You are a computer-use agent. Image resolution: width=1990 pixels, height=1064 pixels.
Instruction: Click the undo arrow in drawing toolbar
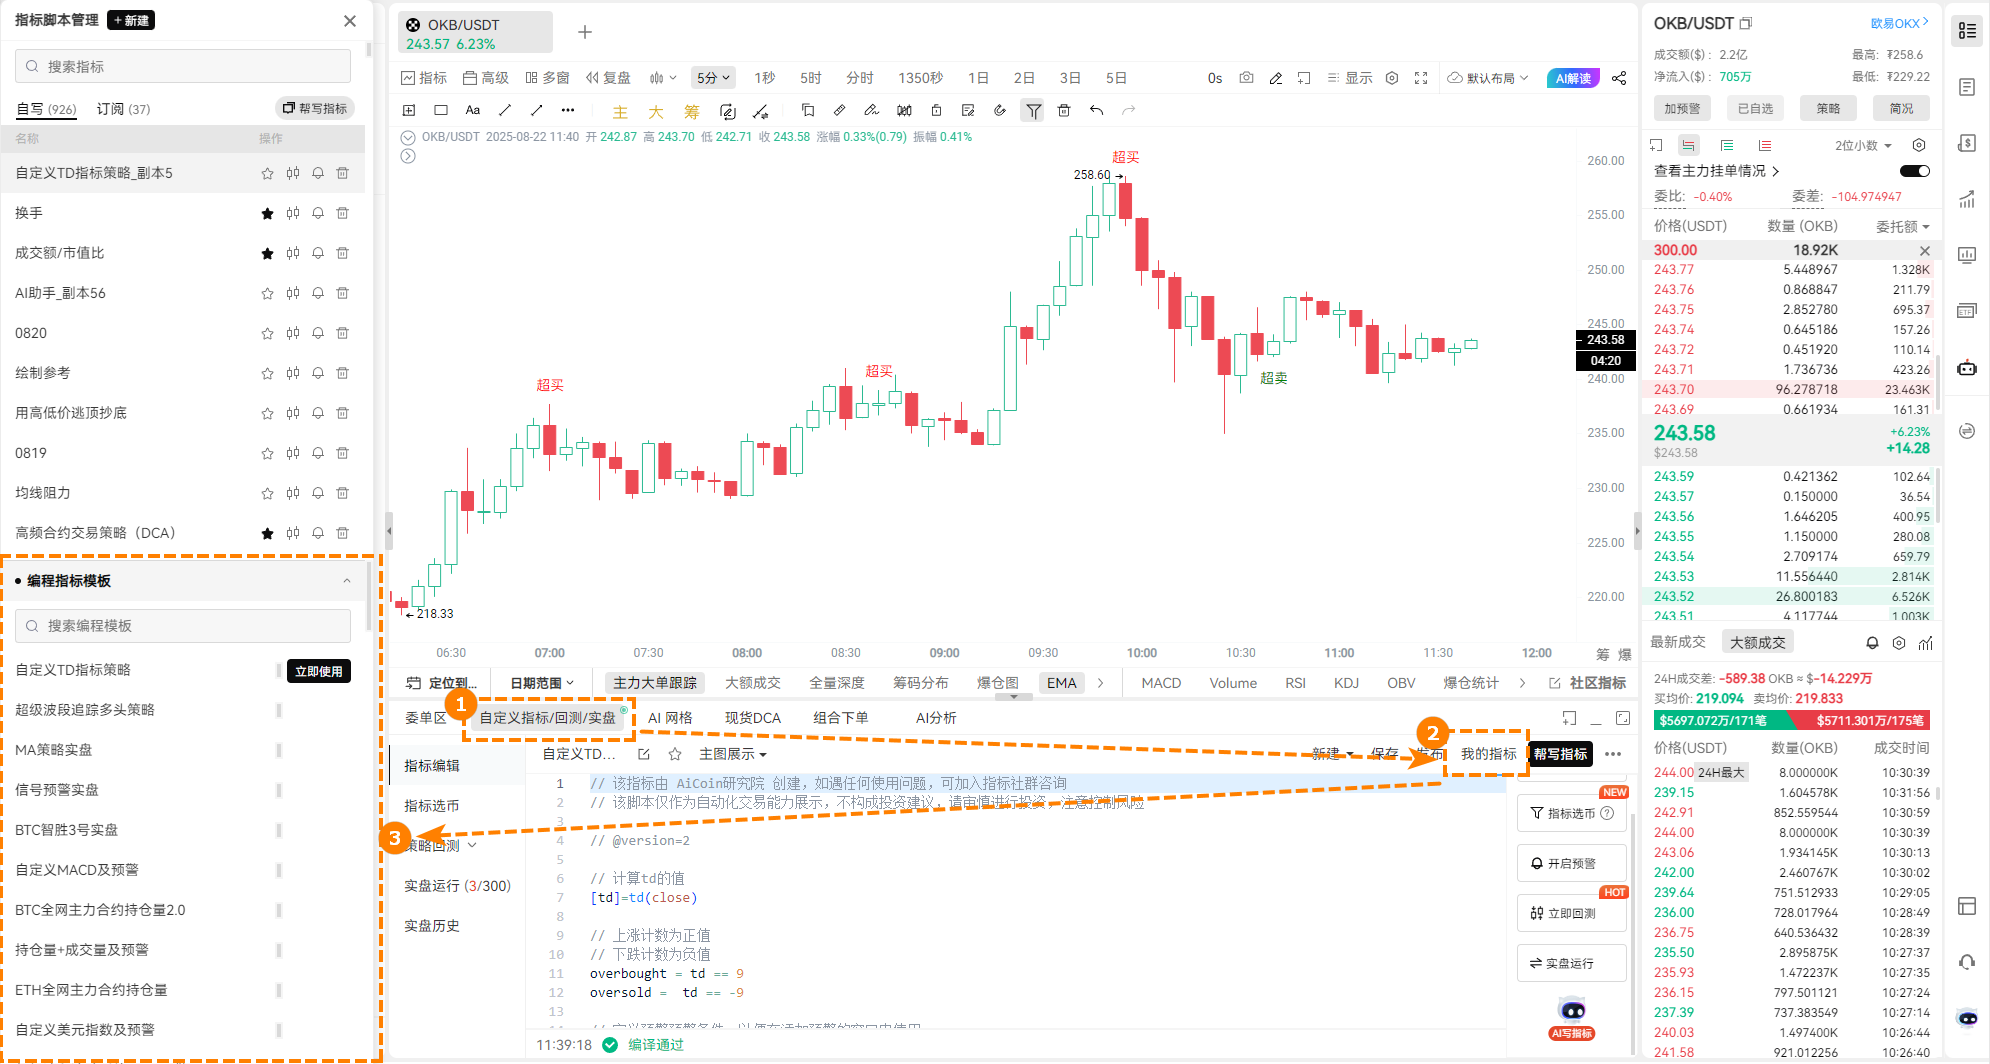1097,110
